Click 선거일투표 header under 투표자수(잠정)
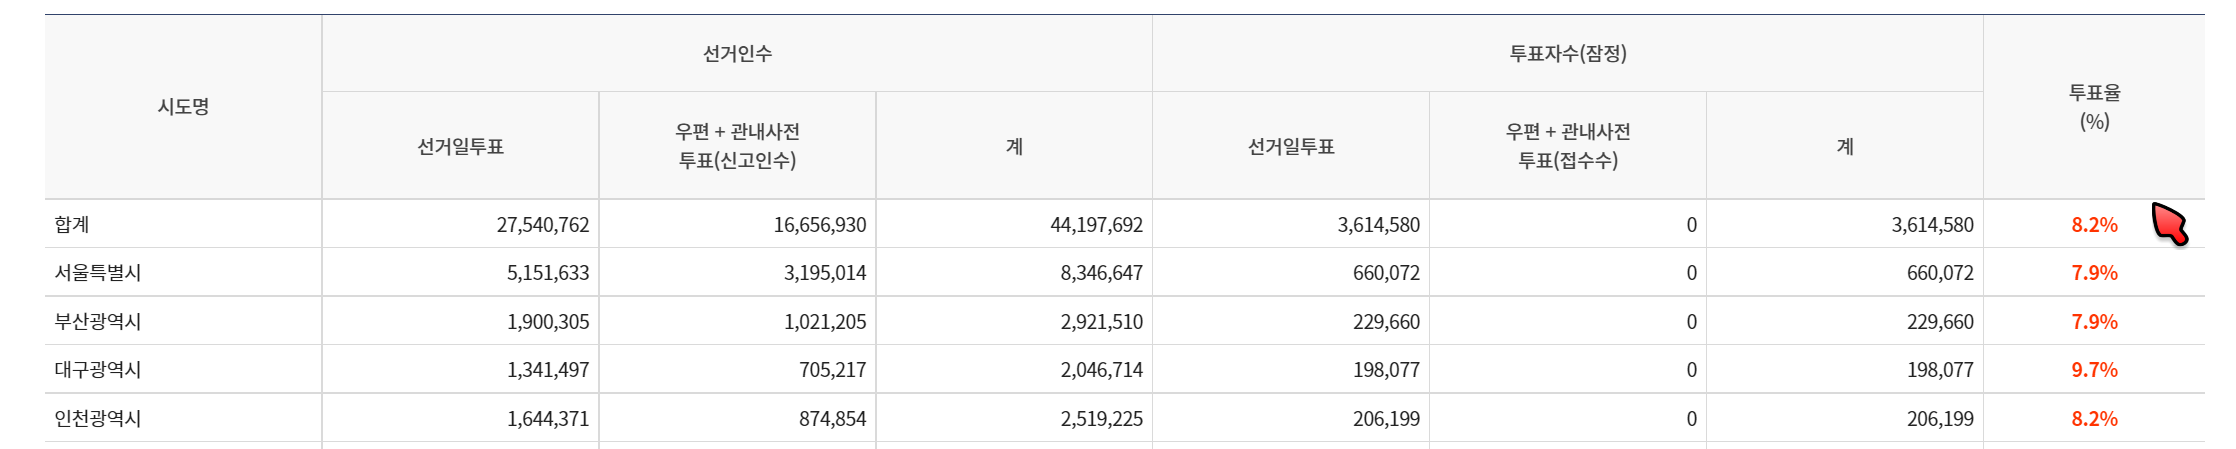The width and height of the screenshot is (2236, 449). tap(1291, 147)
